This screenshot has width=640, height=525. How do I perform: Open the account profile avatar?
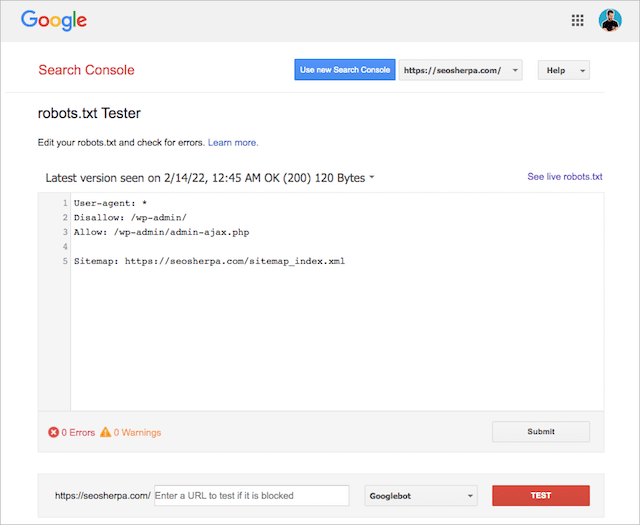pyautogui.click(x=610, y=20)
